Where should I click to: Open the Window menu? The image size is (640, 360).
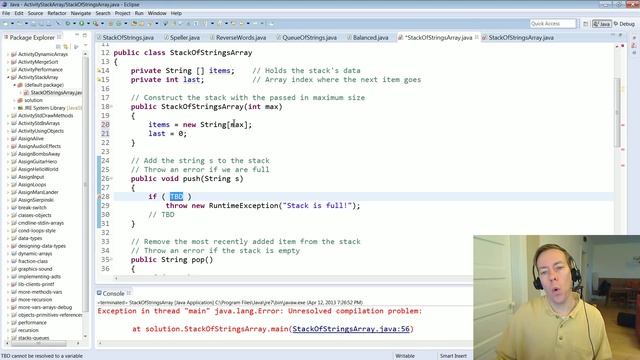[157, 13]
